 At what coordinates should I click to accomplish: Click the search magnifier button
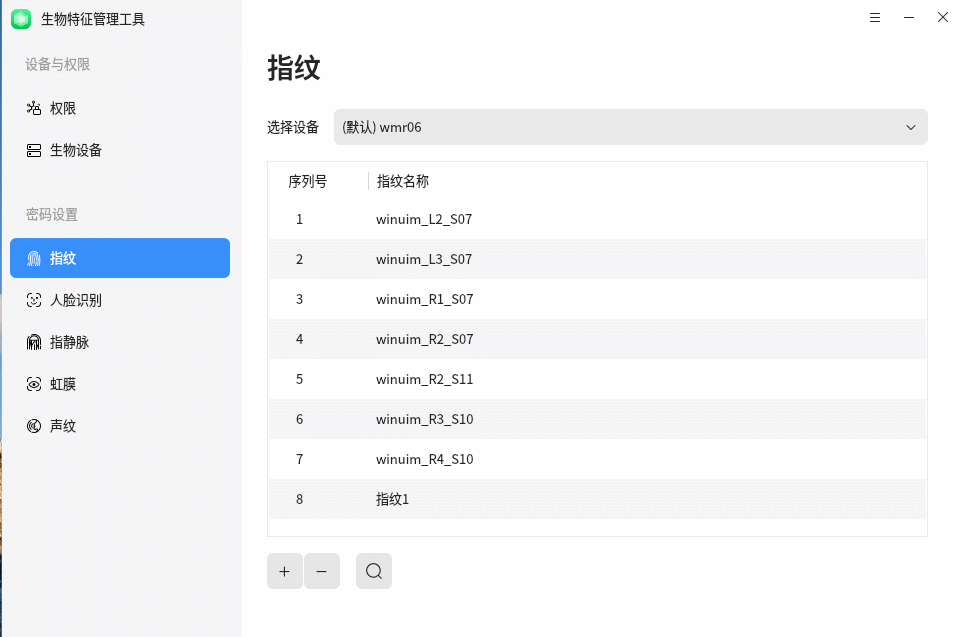374,571
